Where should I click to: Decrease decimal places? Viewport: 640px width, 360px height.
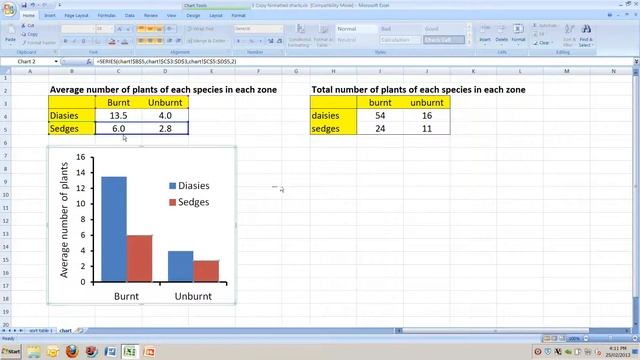pos(279,41)
